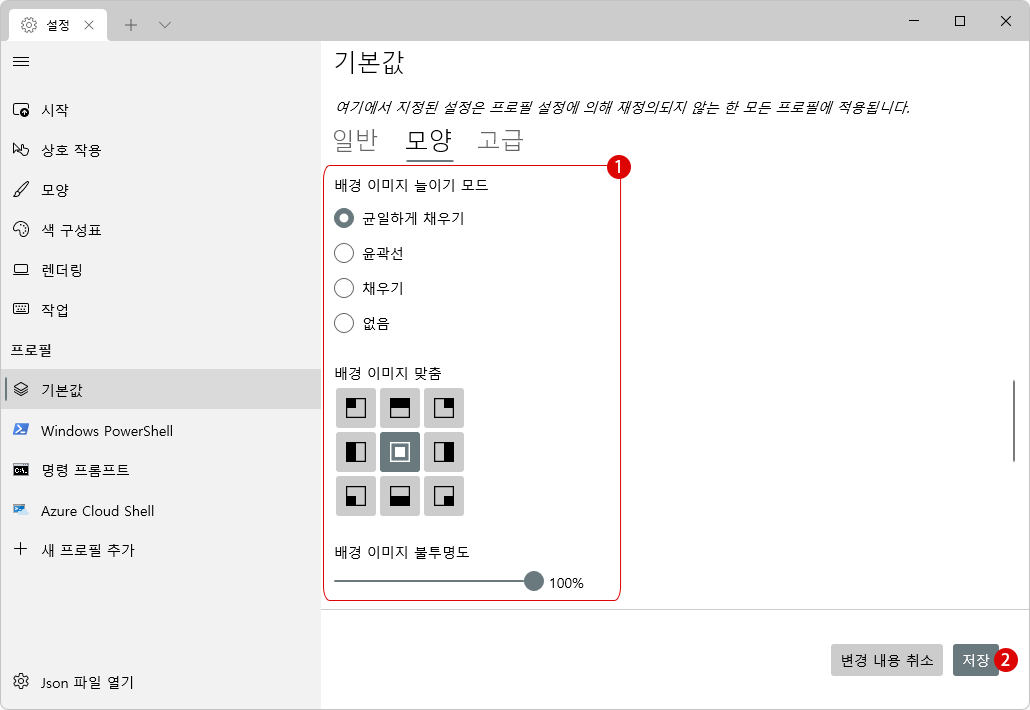Click the 저장 button
1030x710 pixels.
[x=975, y=660]
